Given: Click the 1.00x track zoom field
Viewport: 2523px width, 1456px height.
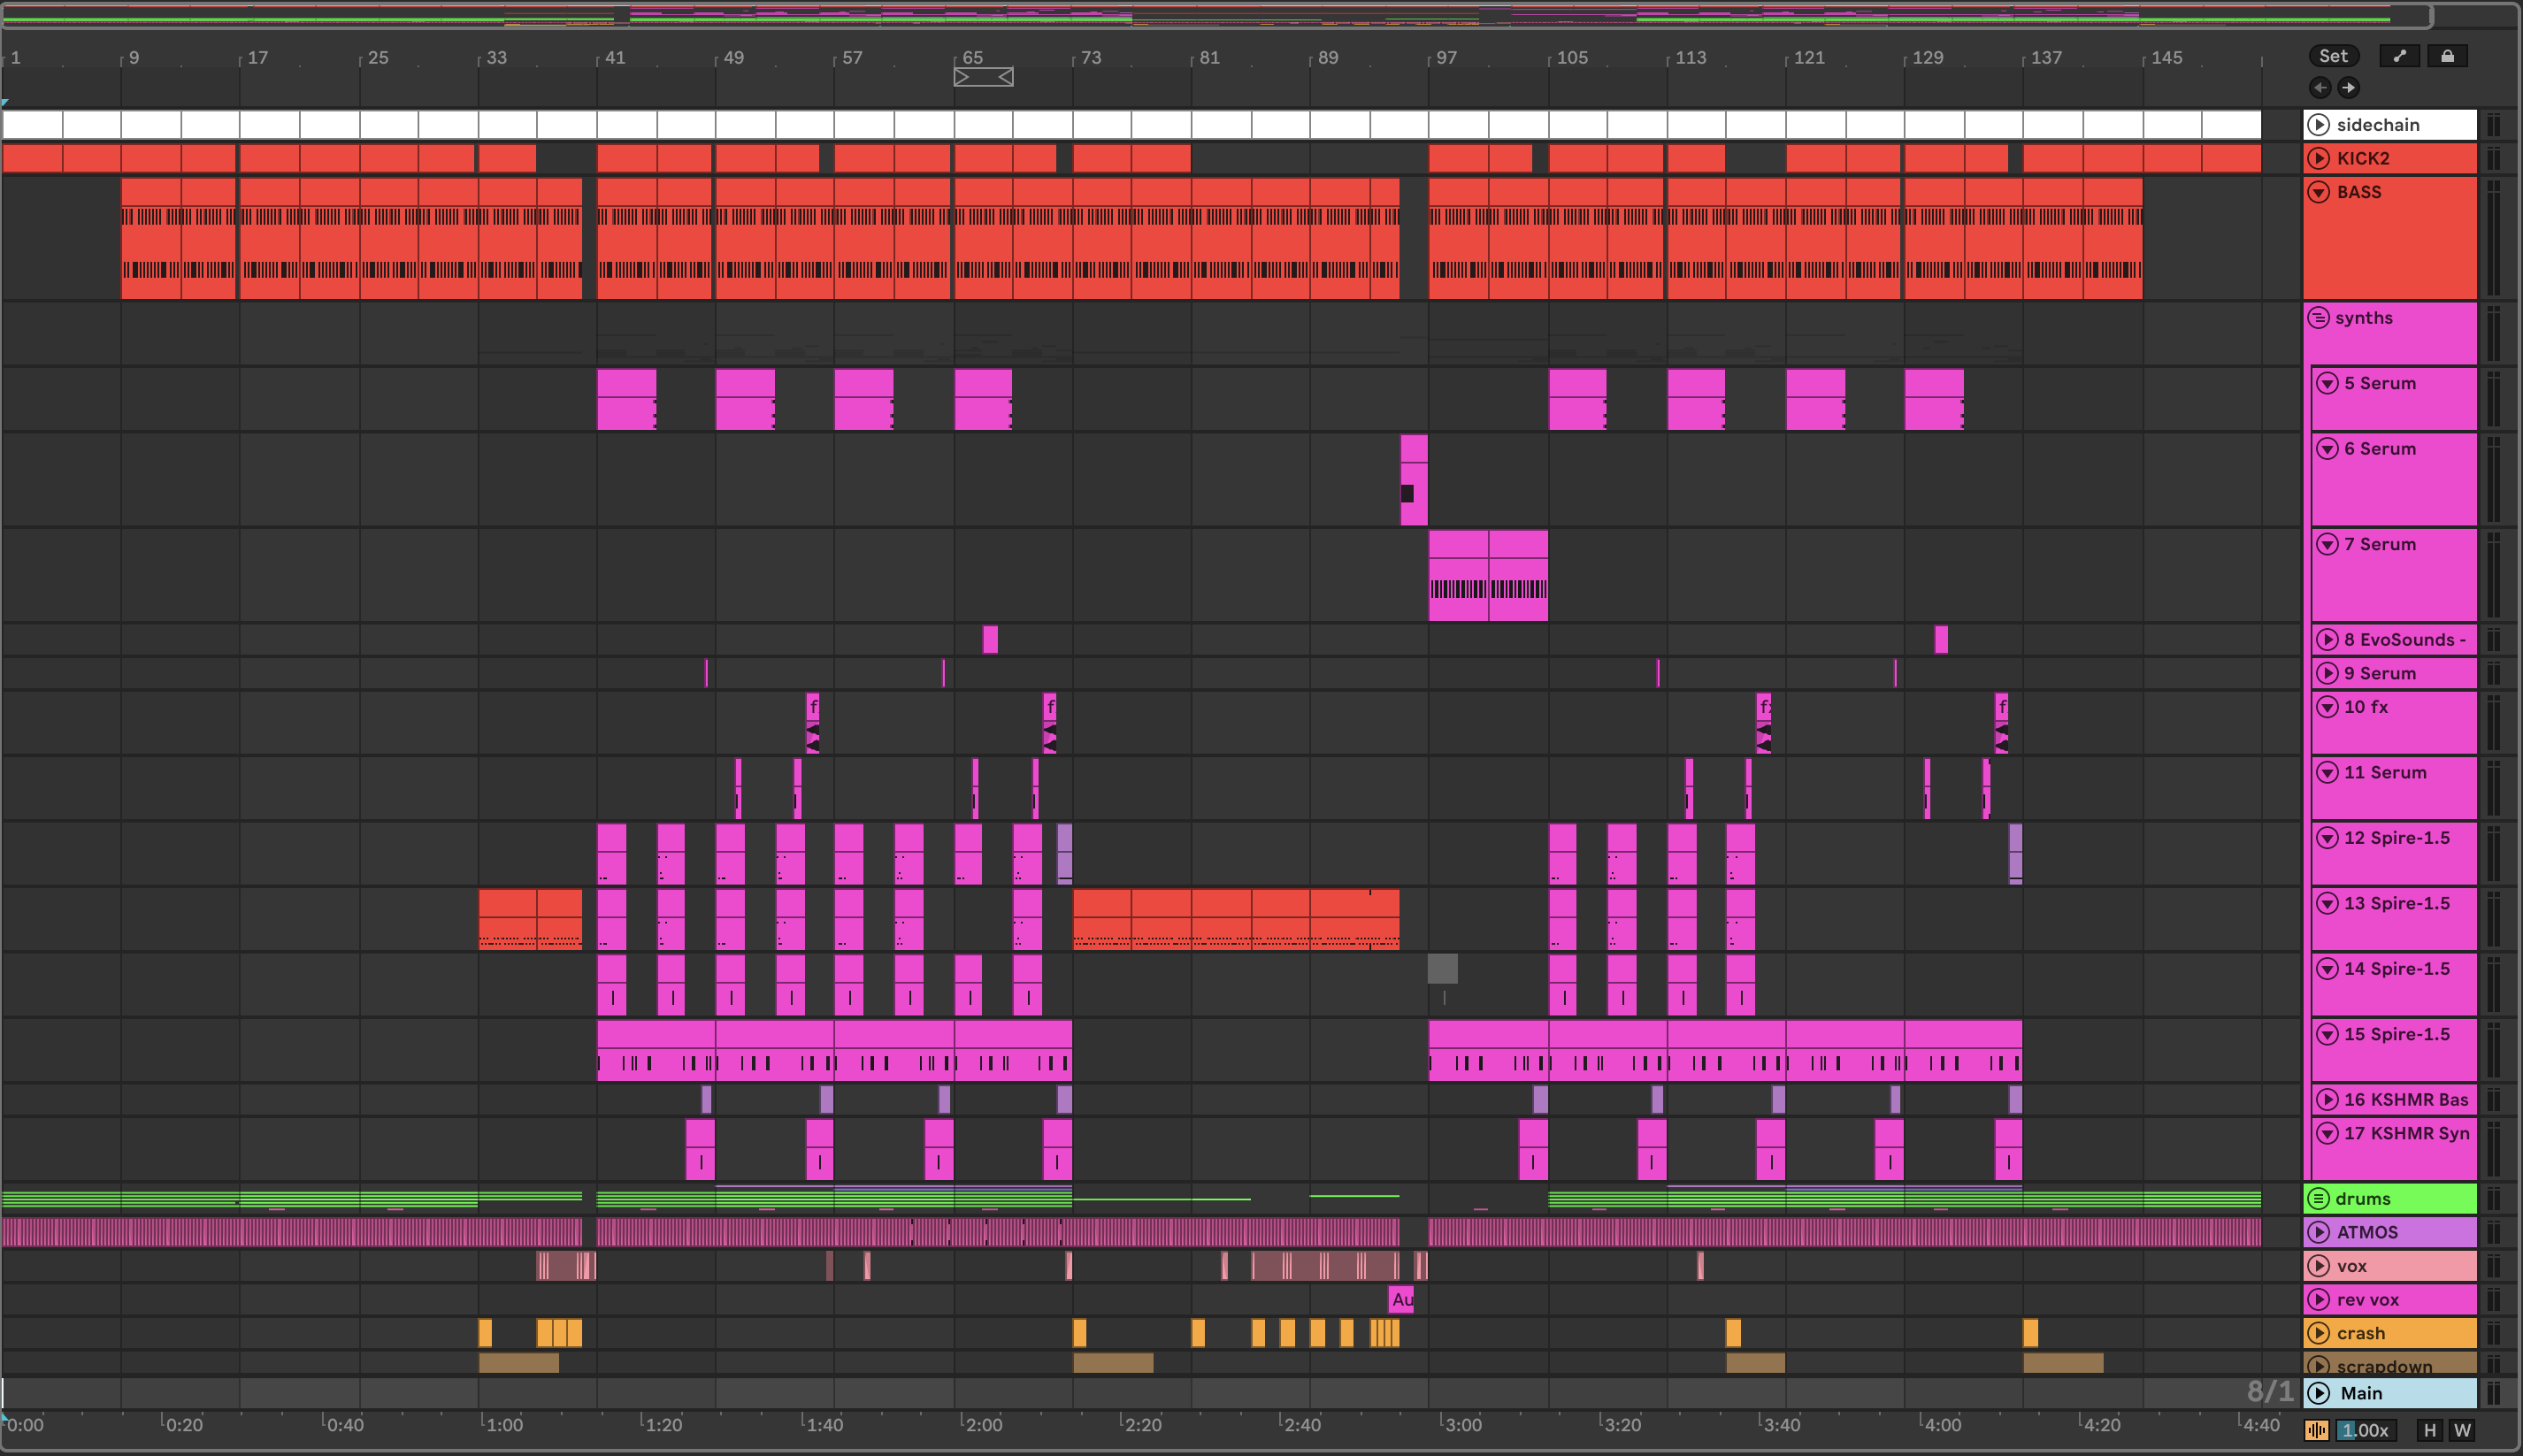Looking at the screenshot, I should [x=2366, y=1430].
